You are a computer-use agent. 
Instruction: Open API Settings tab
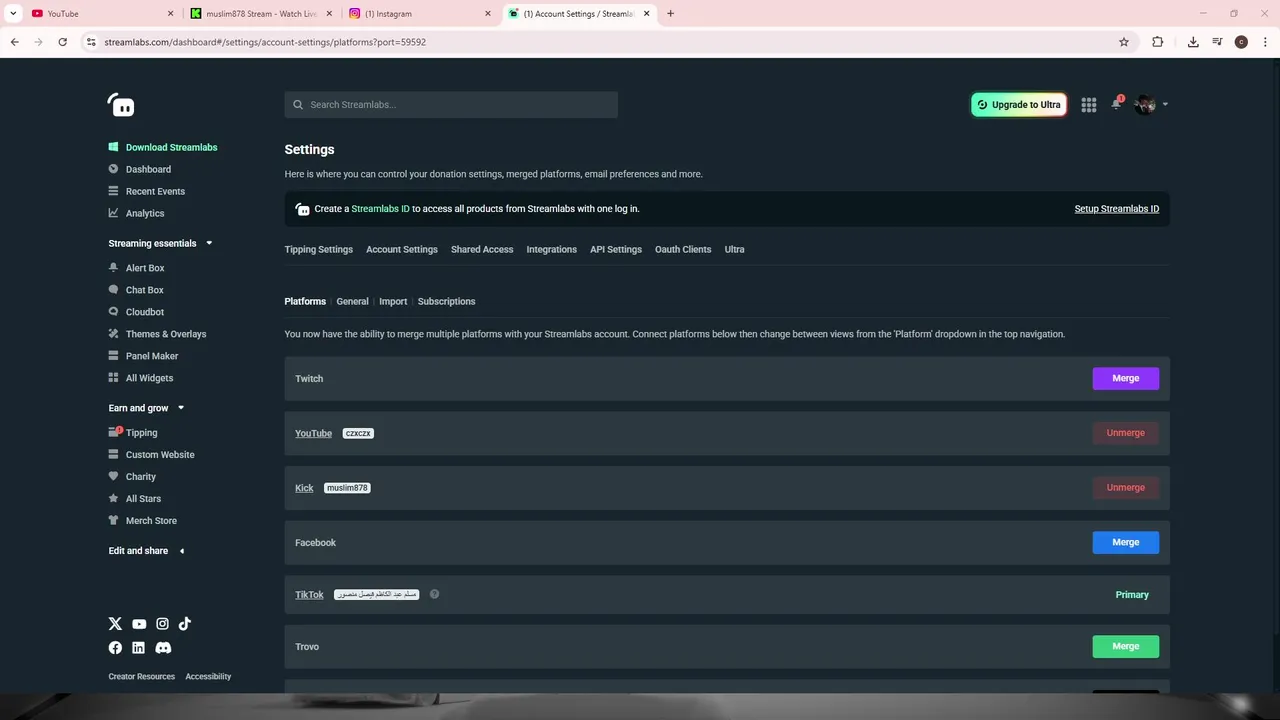[x=616, y=249]
